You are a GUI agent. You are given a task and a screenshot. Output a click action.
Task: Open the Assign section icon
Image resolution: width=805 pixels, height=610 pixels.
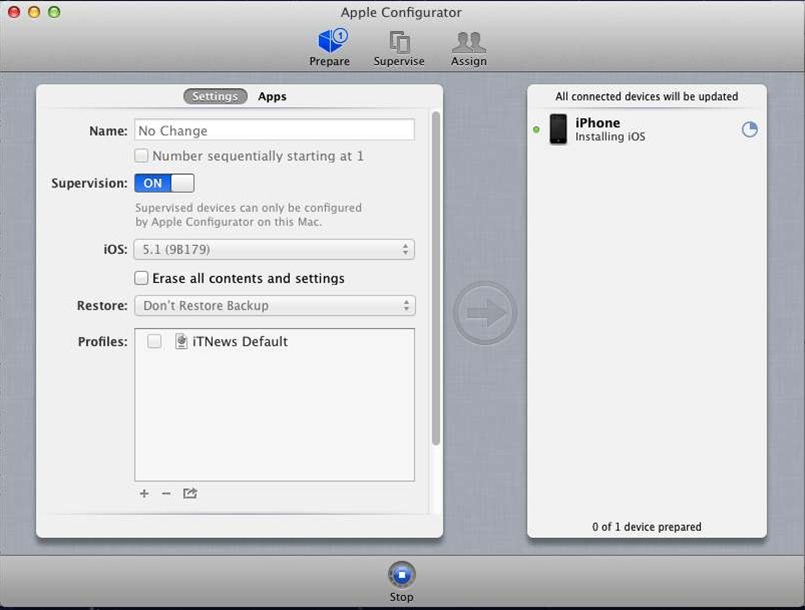coord(468,43)
